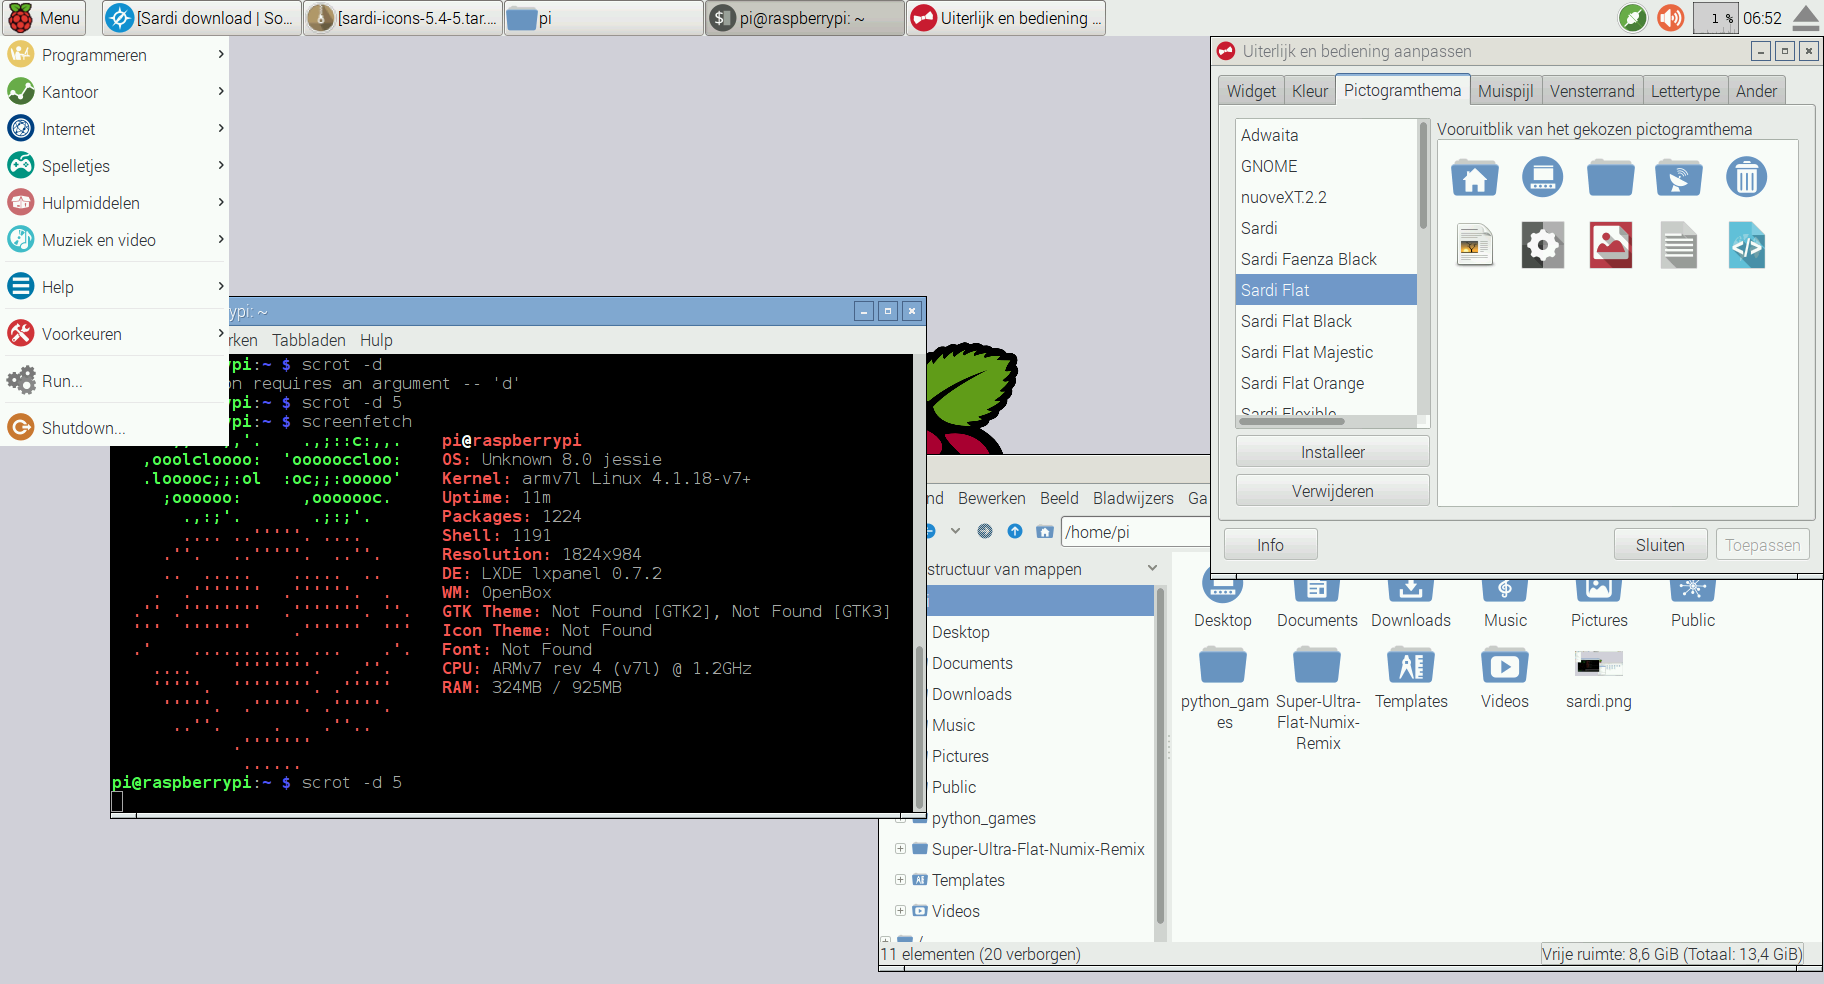This screenshot has height=984, width=1824.
Task: Switch to the Widget tab
Action: pyautogui.click(x=1251, y=91)
